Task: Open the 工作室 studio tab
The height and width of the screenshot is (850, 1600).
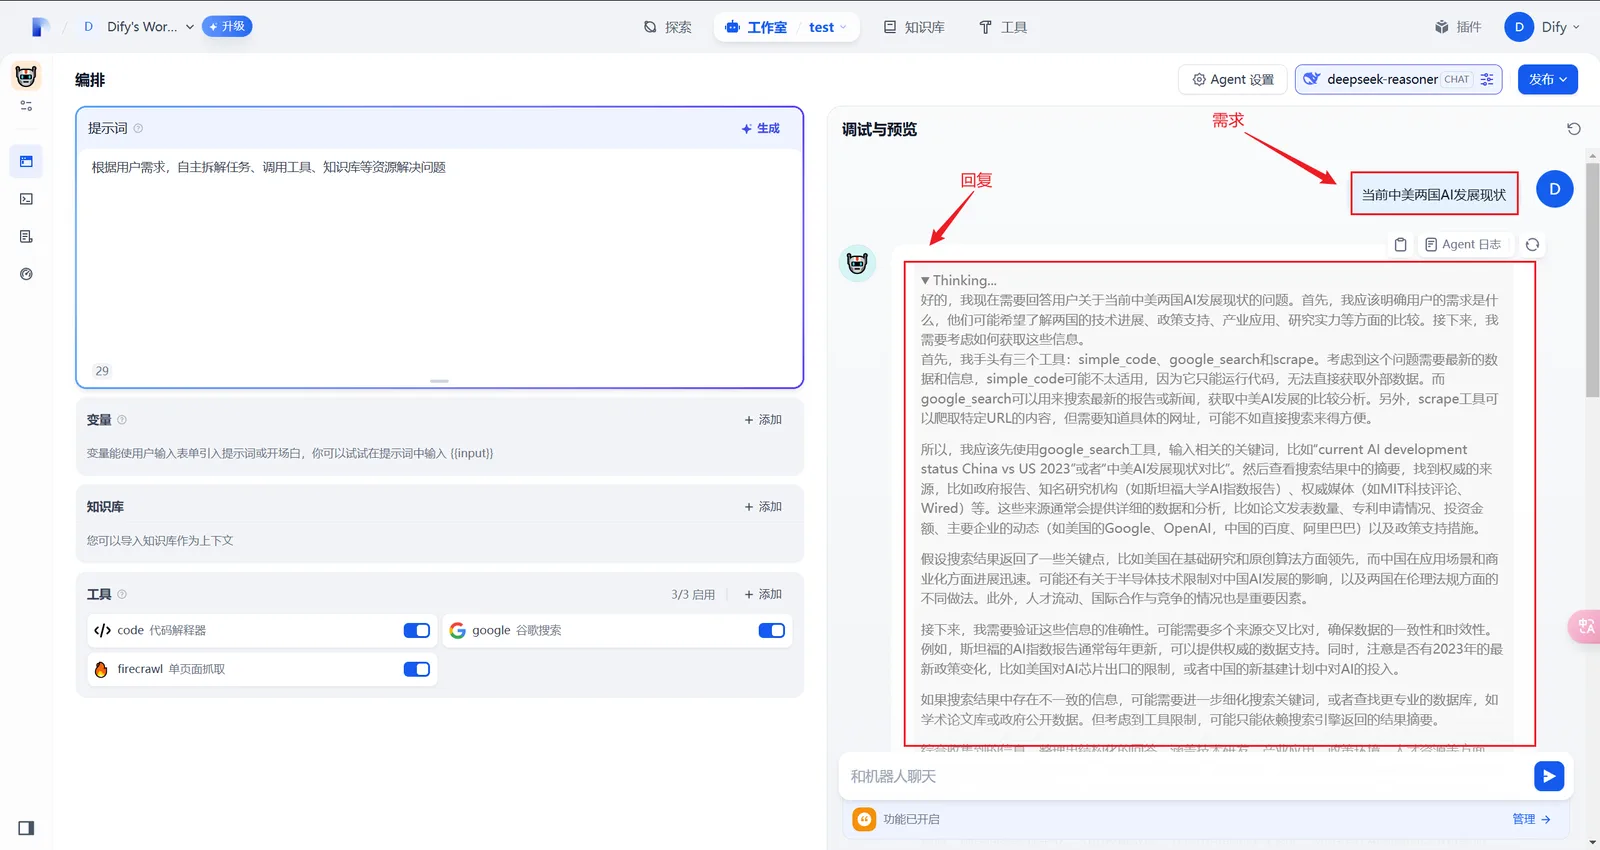Action: pyautogui.click(x=756, y=27)
